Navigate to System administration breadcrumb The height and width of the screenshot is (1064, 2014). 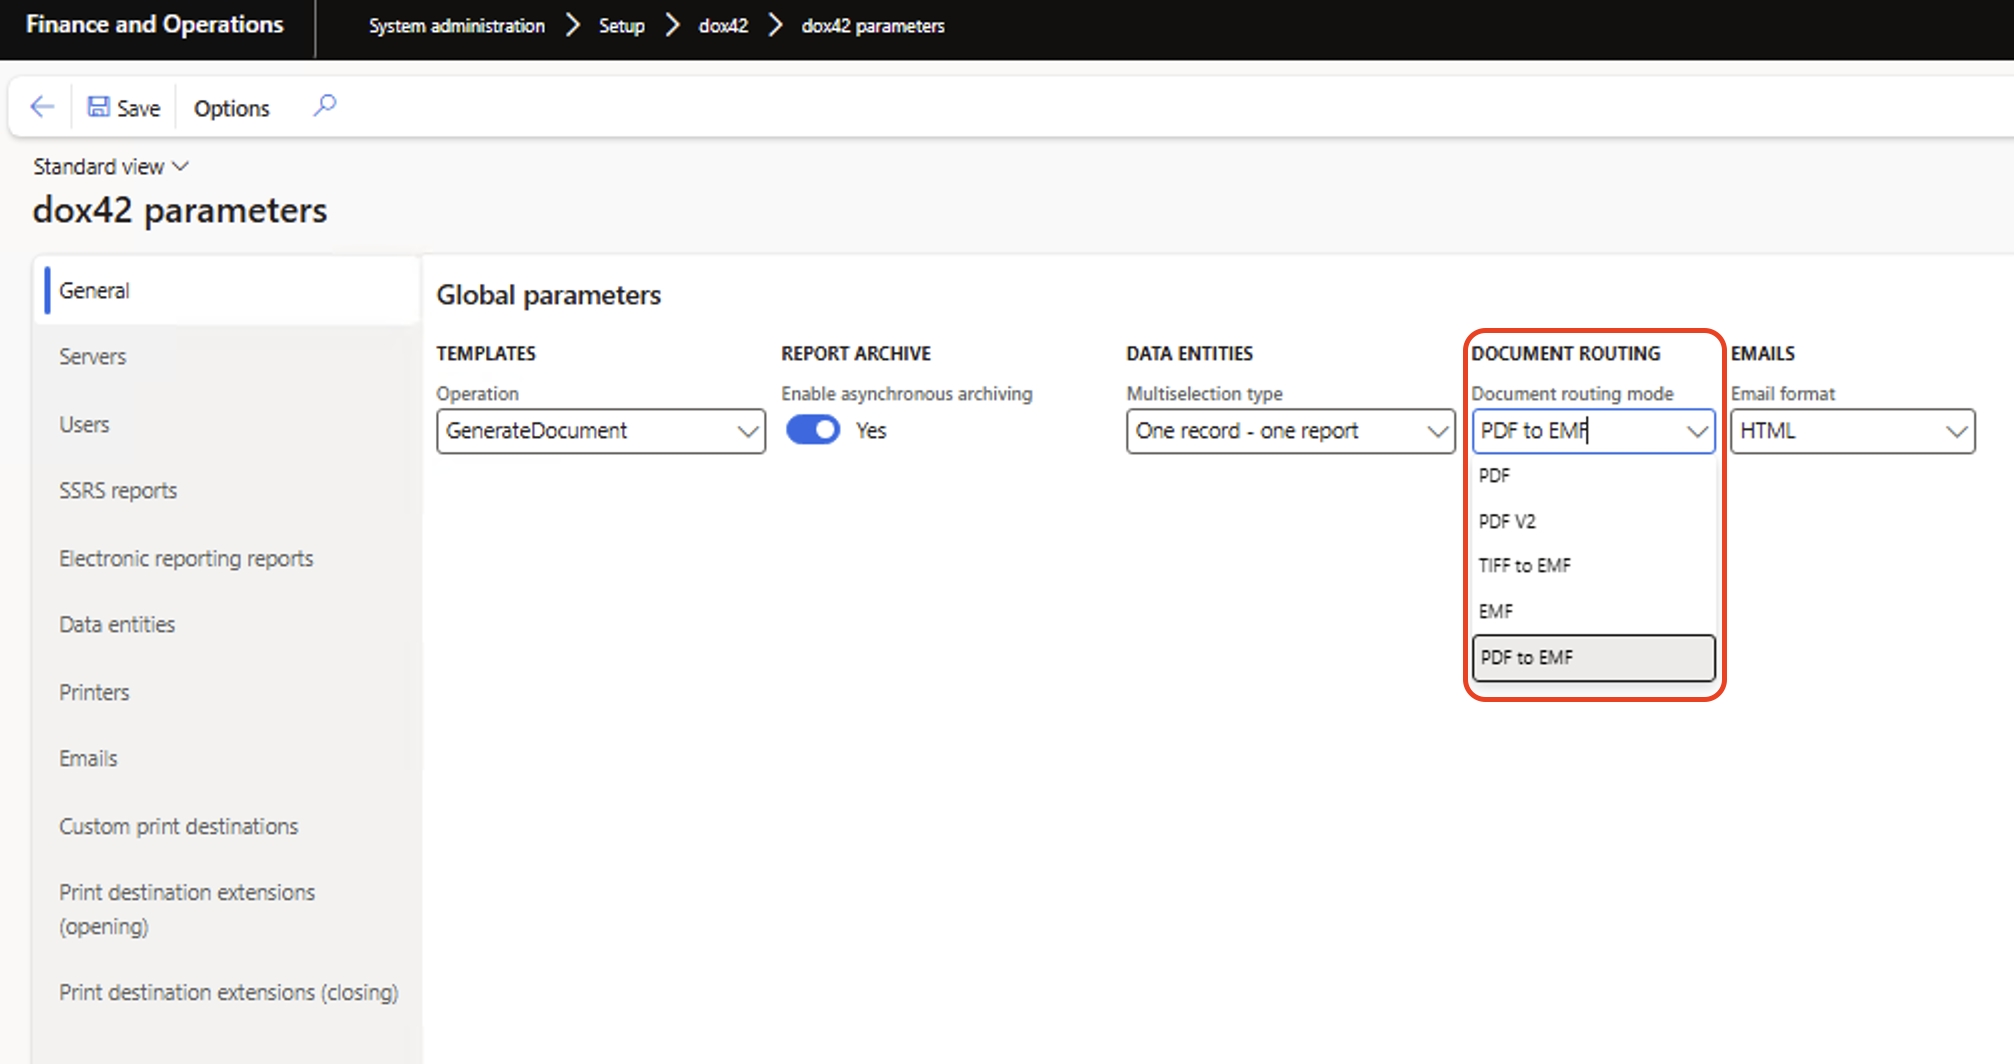point(456,25)
